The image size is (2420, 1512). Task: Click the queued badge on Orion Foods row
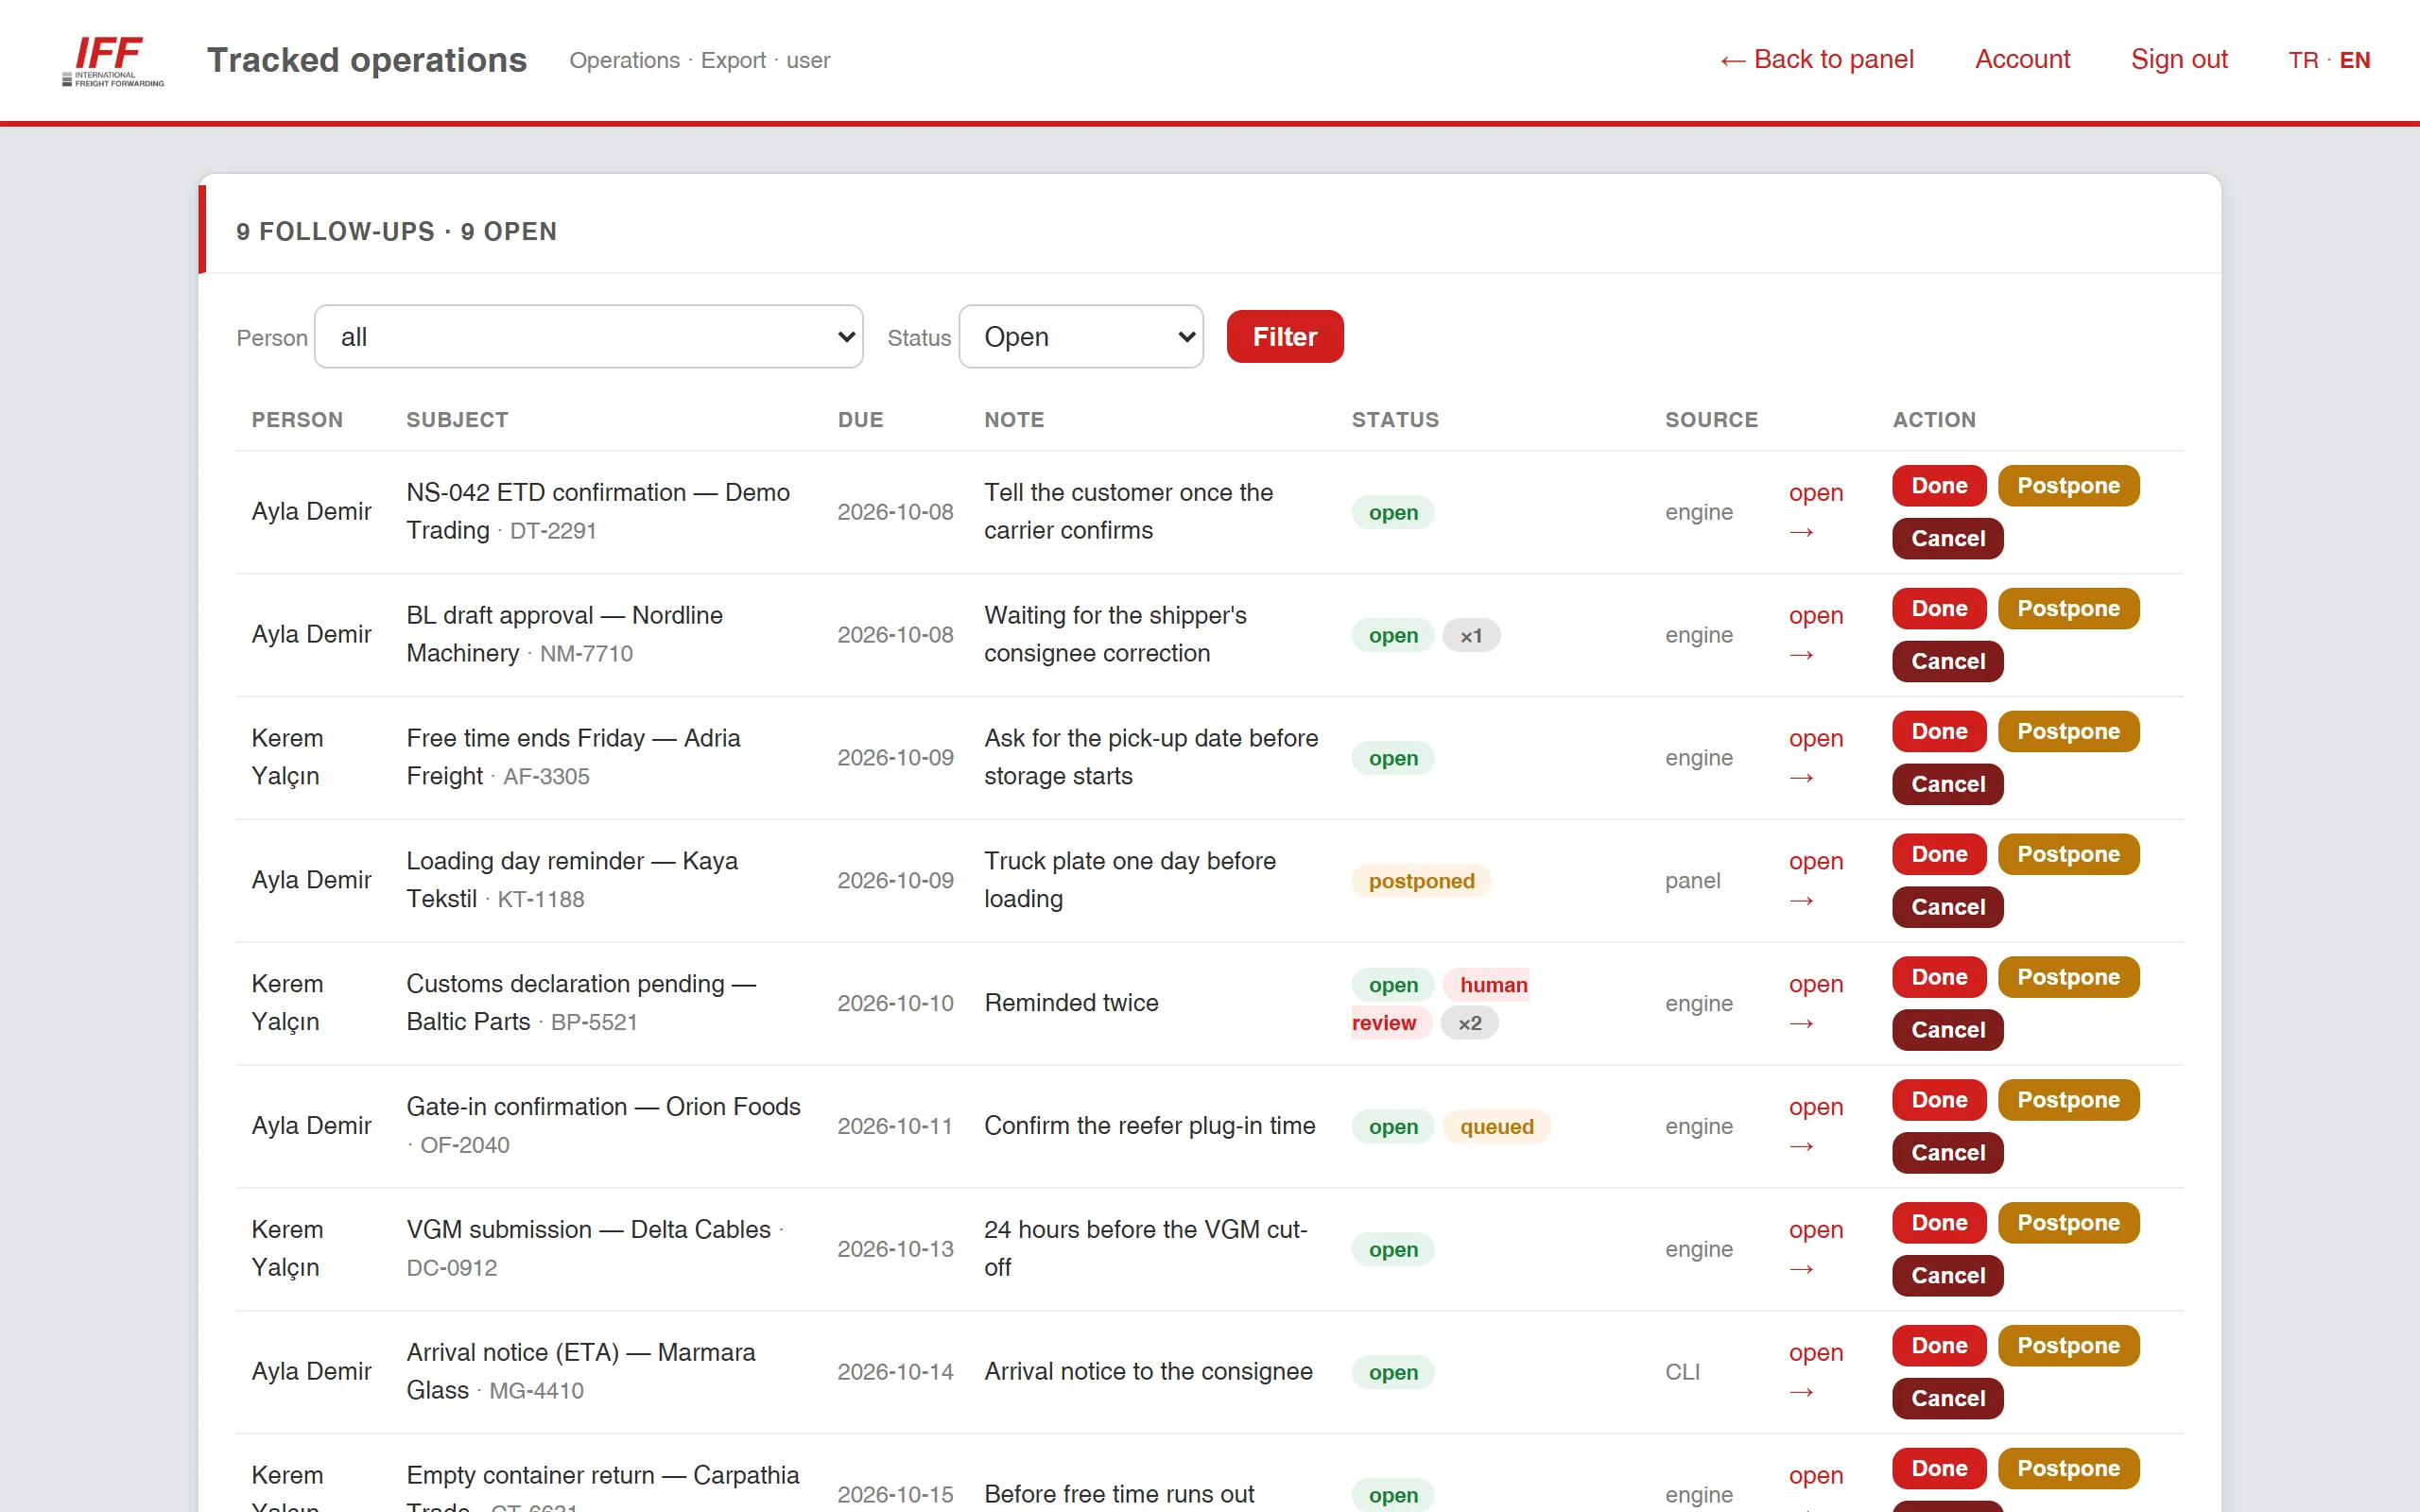coord(1496,1127)
